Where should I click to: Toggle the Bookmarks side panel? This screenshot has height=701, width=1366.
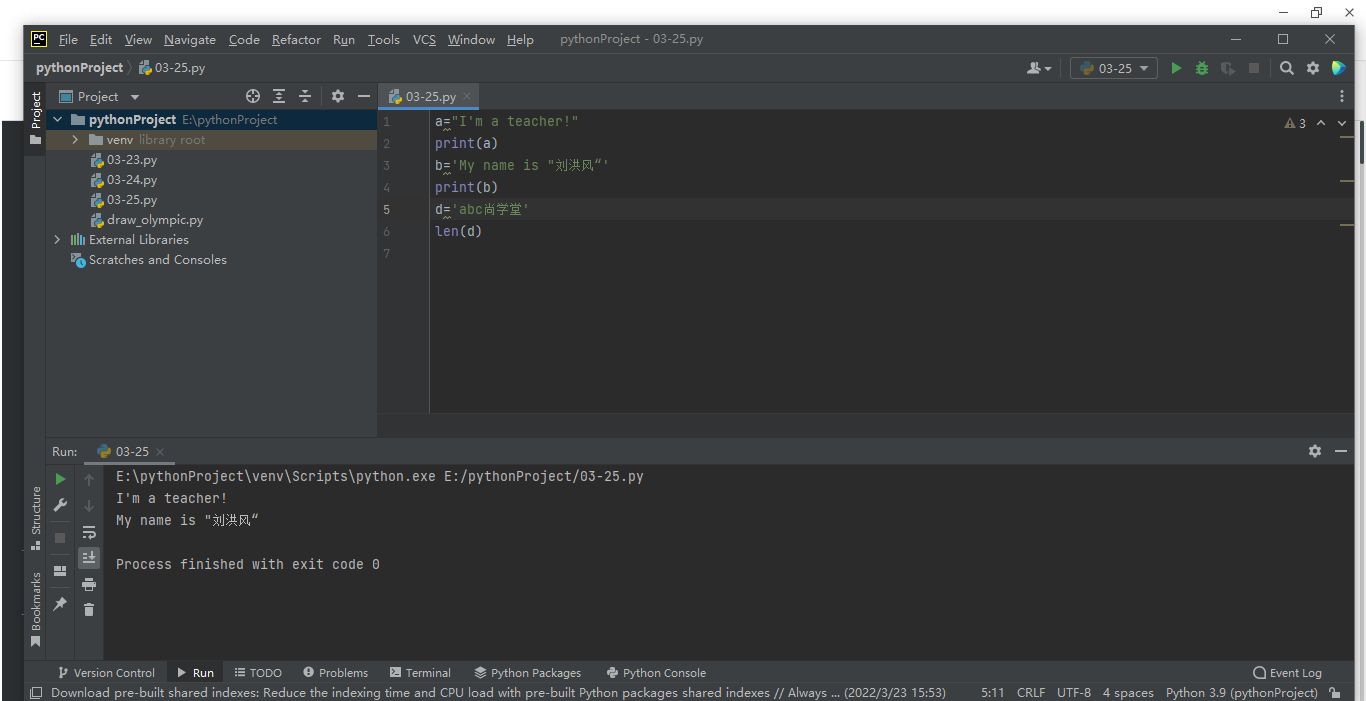coord(36,609)
